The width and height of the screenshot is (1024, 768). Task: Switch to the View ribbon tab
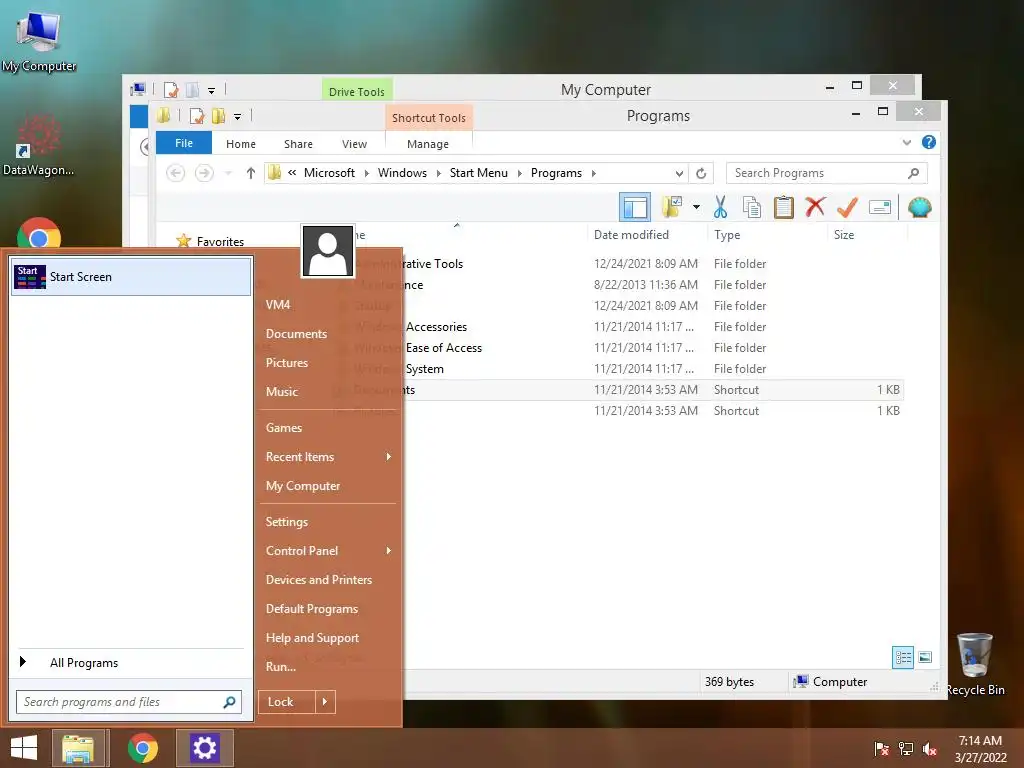[x=355, y=144]
